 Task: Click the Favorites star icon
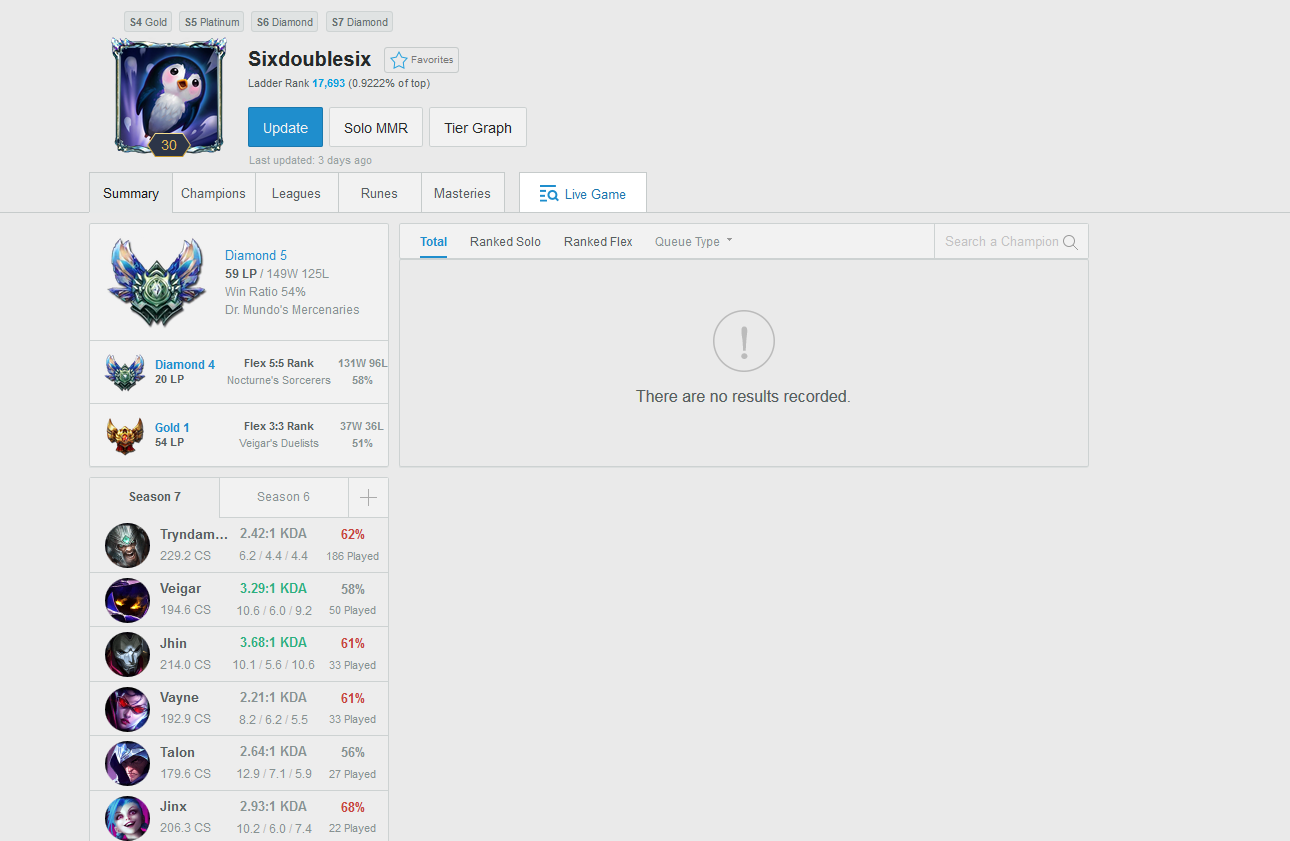click(x=398, y=60)
